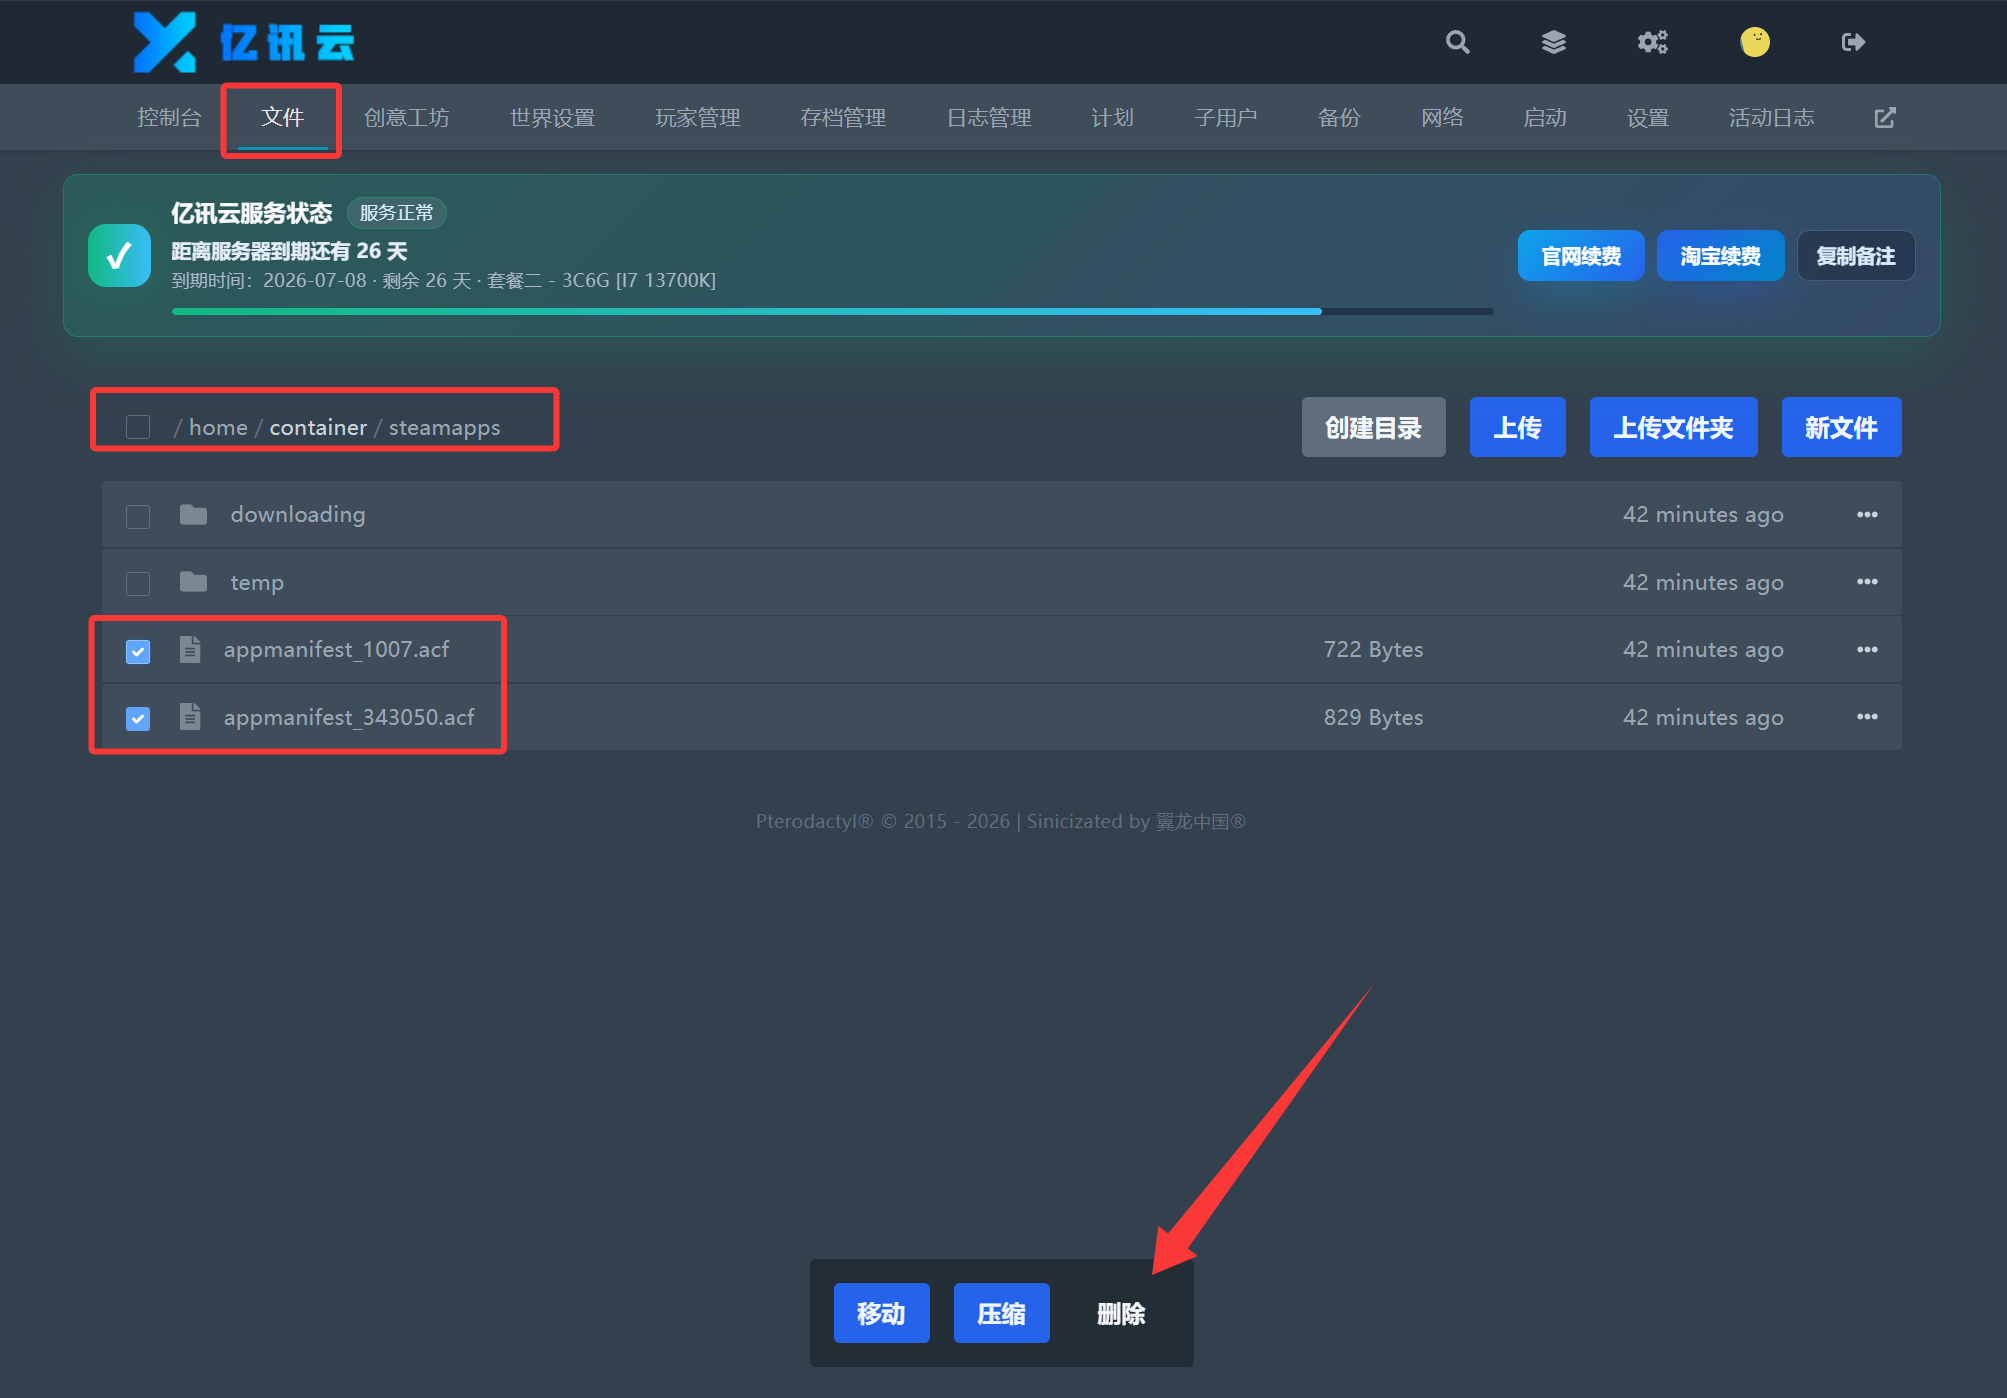Navigate to home in the breadcrumb

(218, 428)
